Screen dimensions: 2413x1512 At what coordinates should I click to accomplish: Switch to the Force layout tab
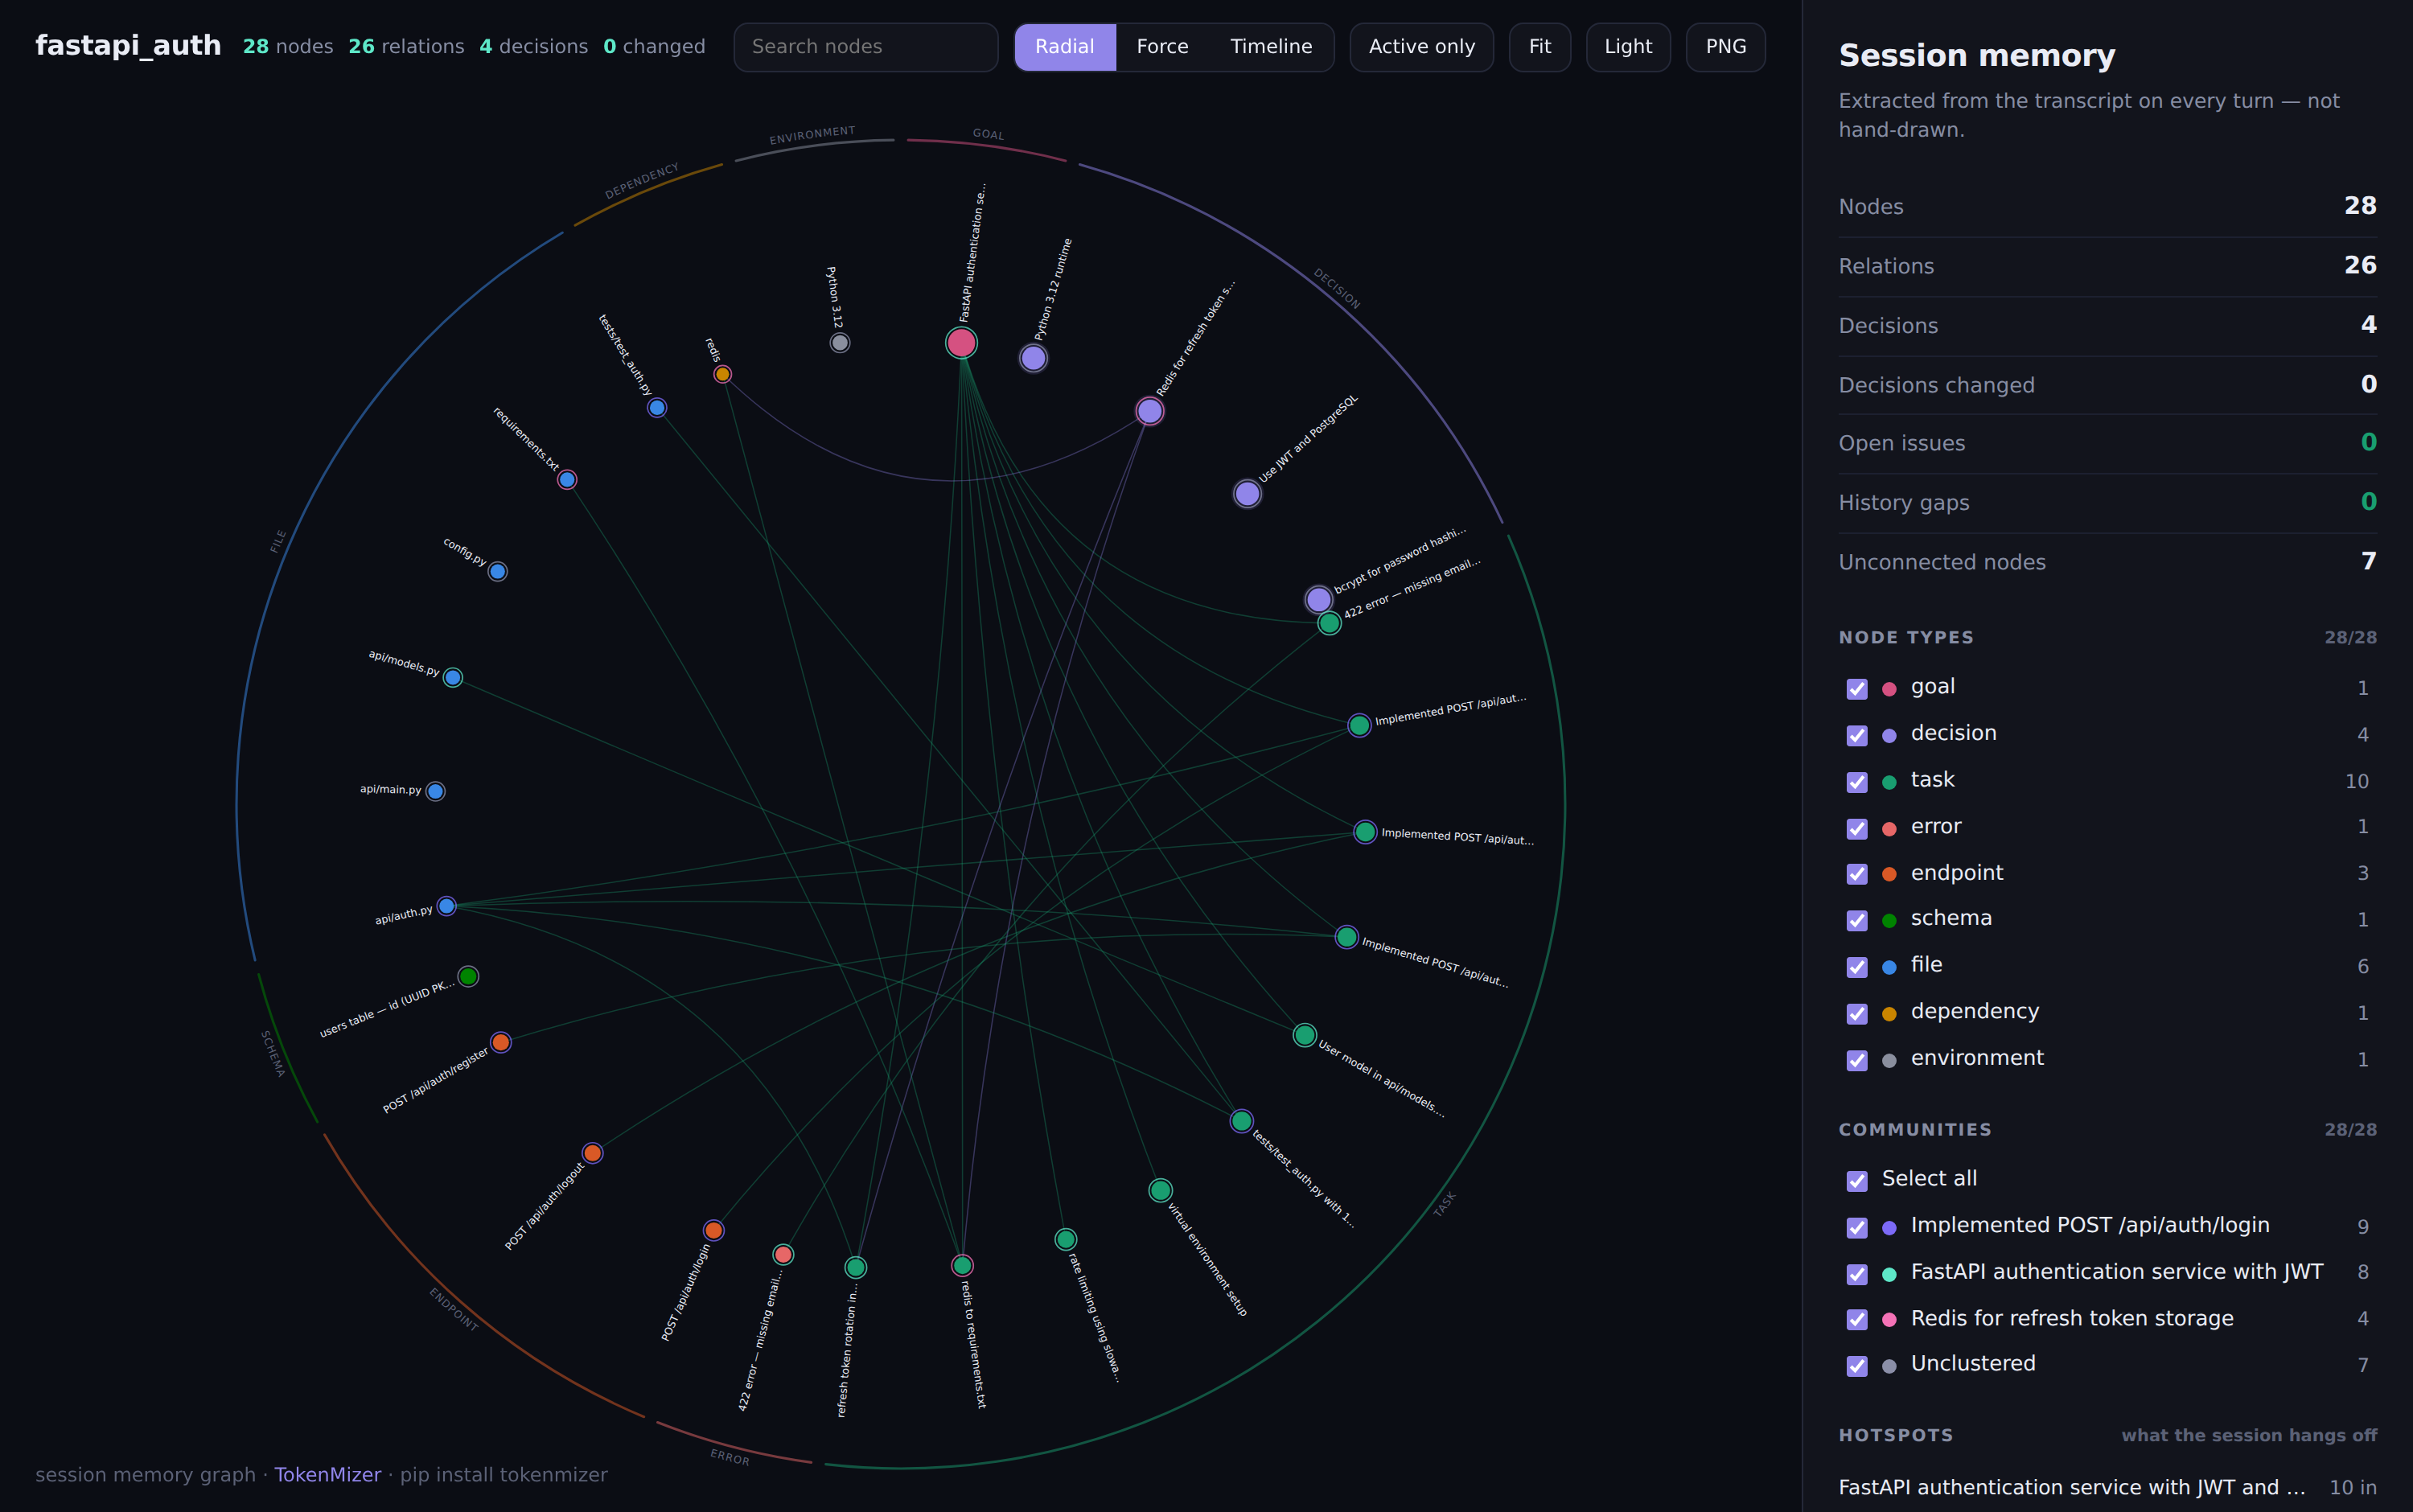point(1162,47)
